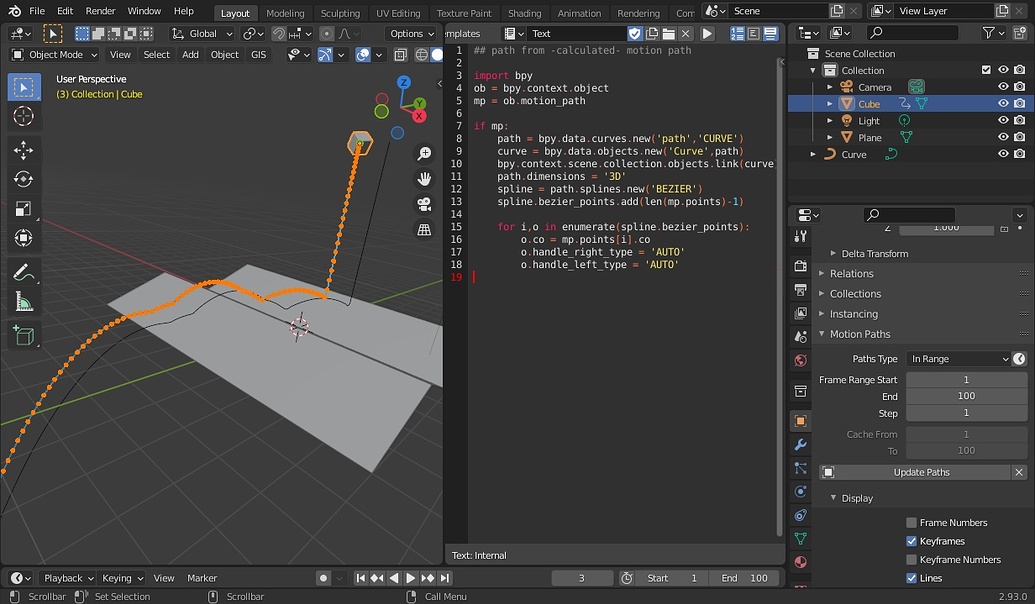Open the File menu
The width and height of the screenshot is (1035, 604).
tap(38, 11)
